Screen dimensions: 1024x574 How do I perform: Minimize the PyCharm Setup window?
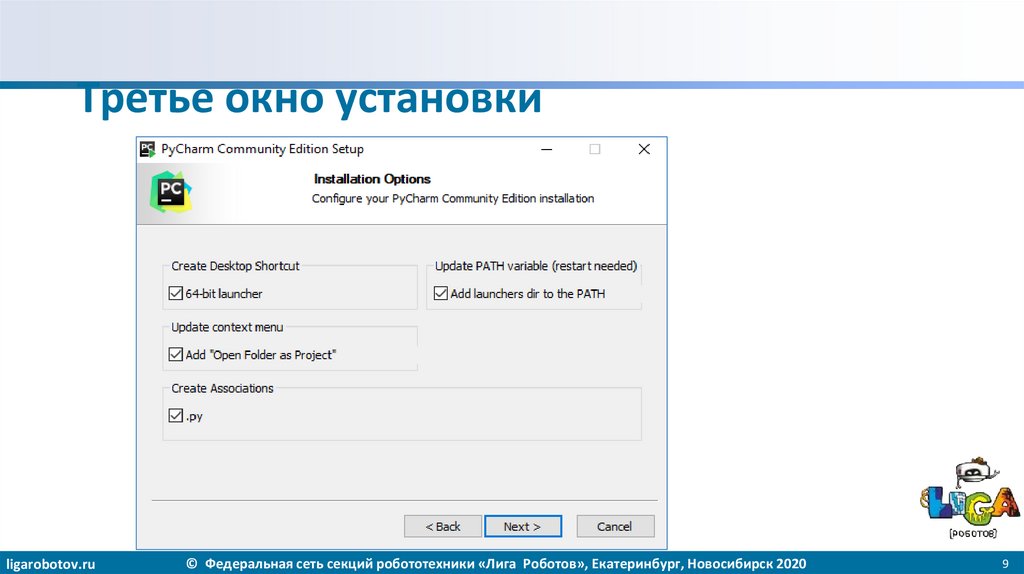click(x=547, y=150)
